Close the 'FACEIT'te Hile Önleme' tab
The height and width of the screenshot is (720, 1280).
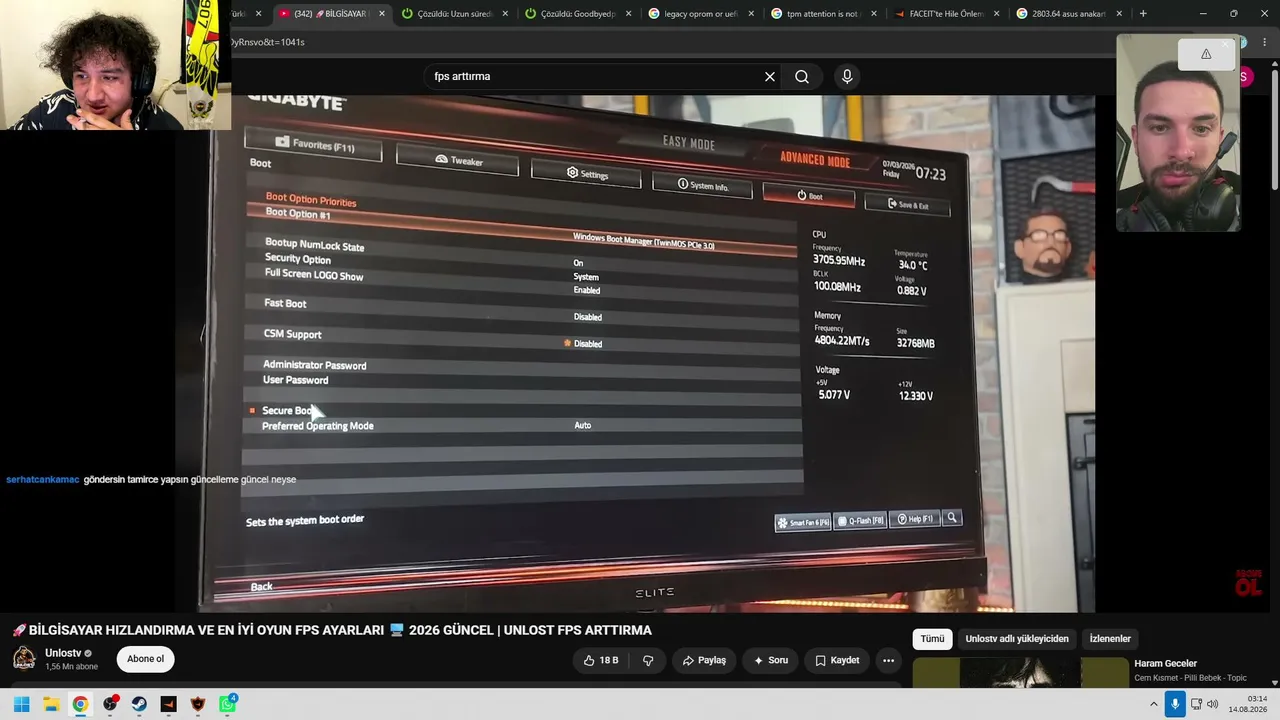click(996, 14)
